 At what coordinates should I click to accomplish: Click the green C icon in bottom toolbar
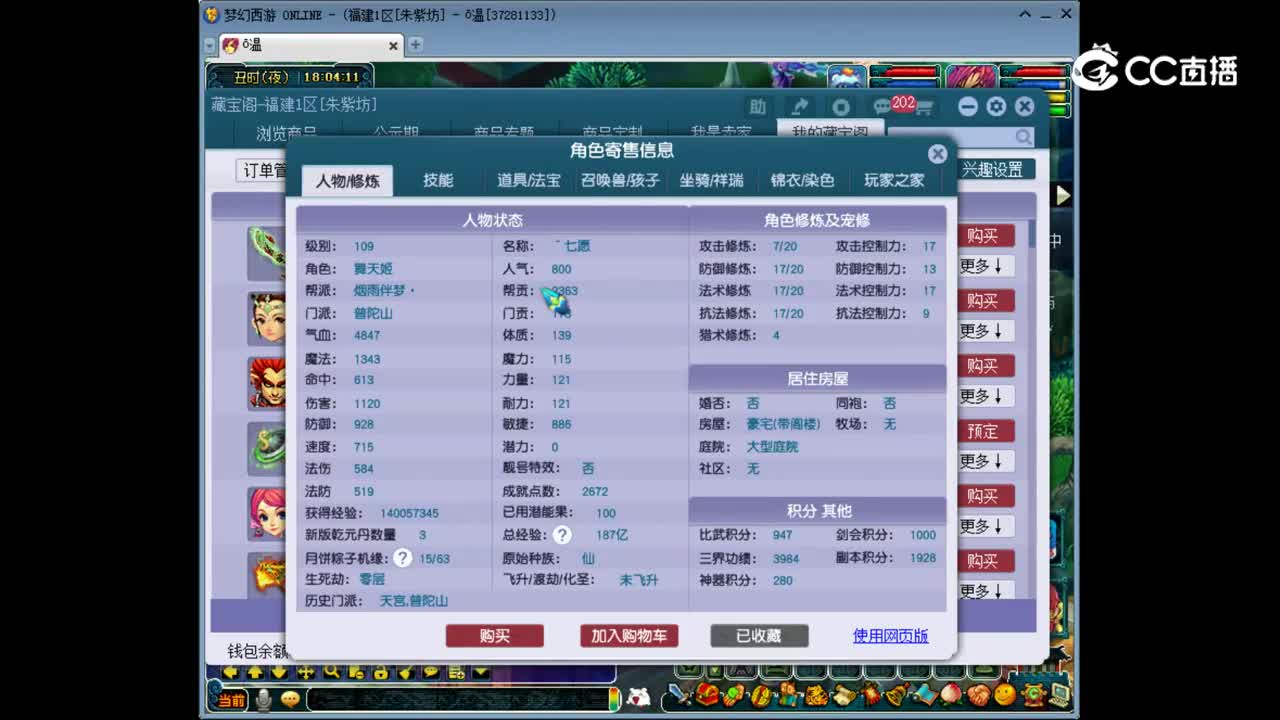point(1034,694)
